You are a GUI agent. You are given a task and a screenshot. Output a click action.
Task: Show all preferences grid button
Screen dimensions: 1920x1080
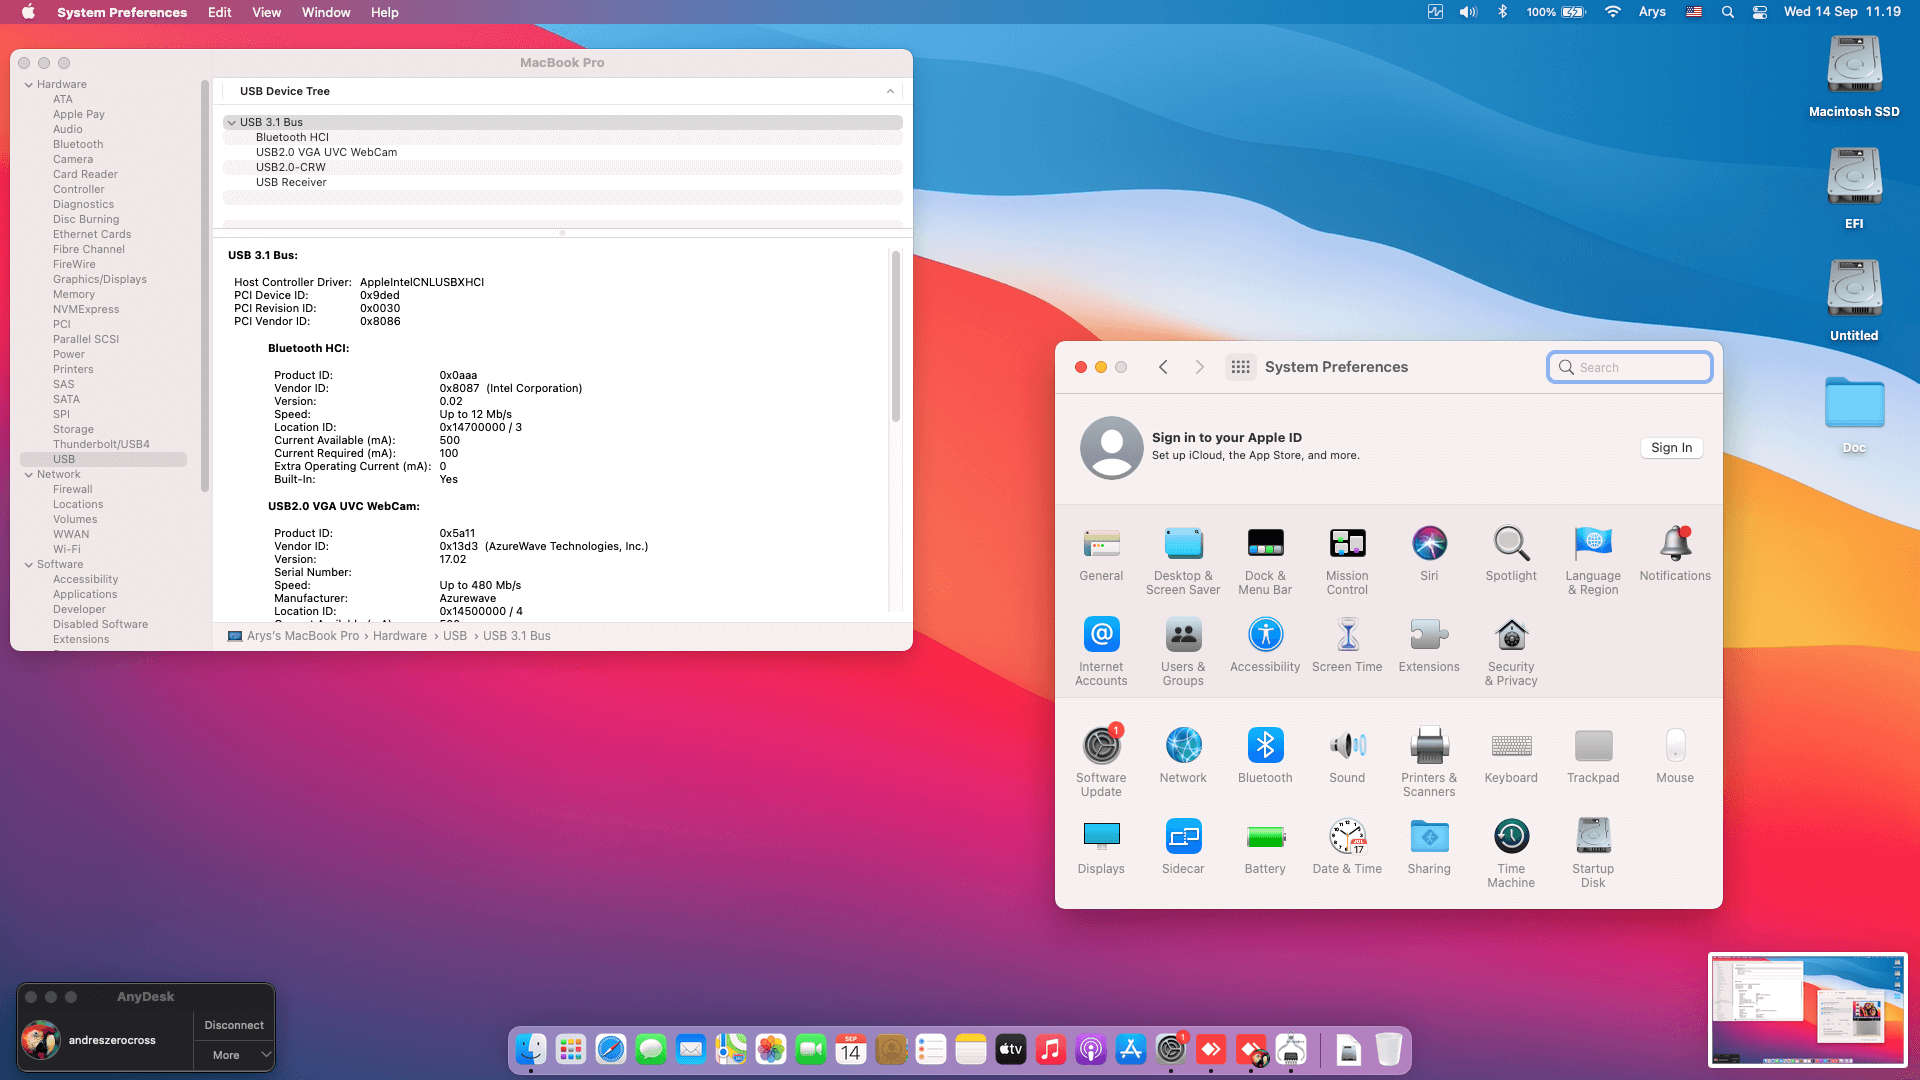pos(1240,367)
